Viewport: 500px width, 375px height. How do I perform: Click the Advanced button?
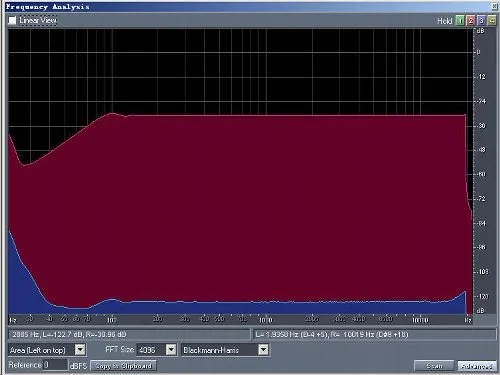[x=477, y=366]
